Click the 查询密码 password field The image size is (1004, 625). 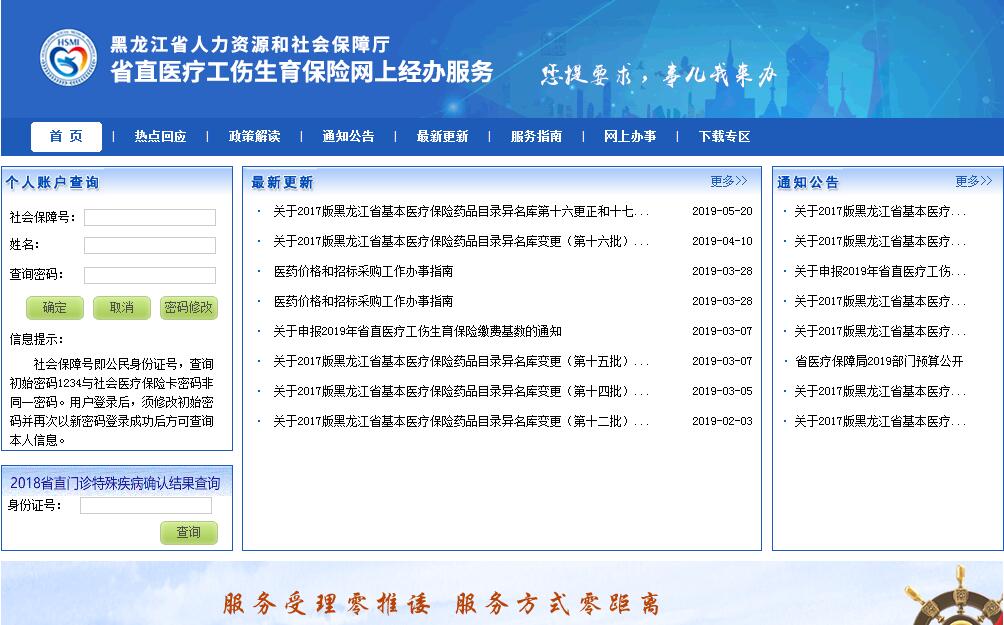click(149, 276)
